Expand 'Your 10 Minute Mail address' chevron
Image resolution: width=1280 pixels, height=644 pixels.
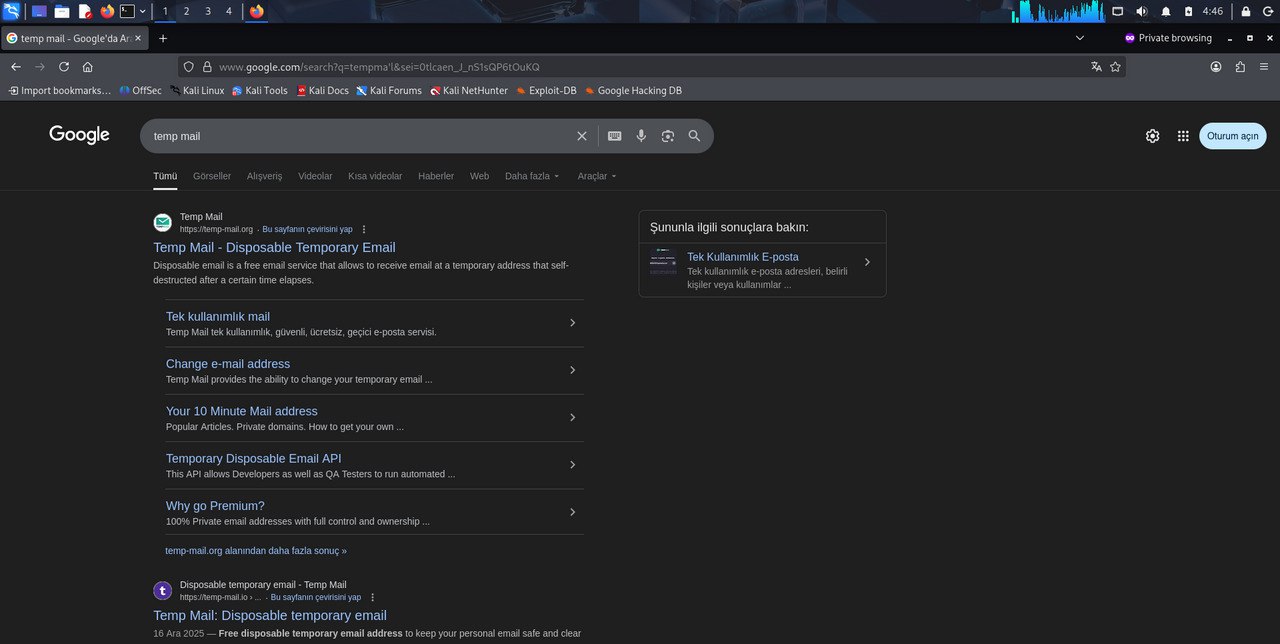coord(572,417)
